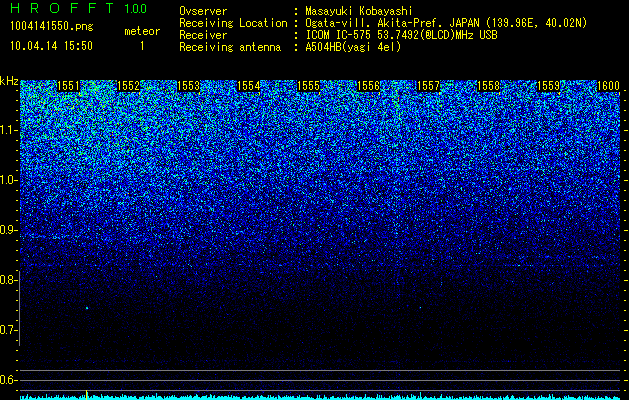Screen dimensions: 629x400
Task: Click the meteor count label
Action: [x=142, y=31]
